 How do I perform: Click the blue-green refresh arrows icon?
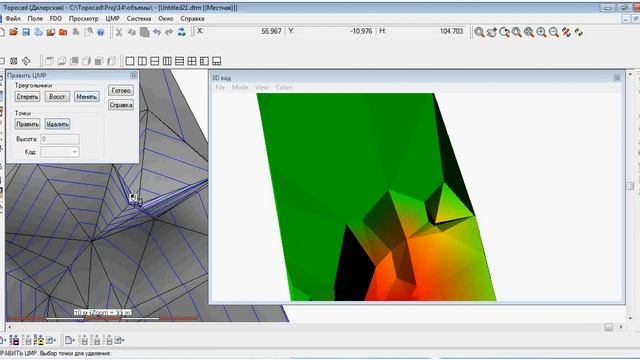pyautogui.click(x=182, y=32)
